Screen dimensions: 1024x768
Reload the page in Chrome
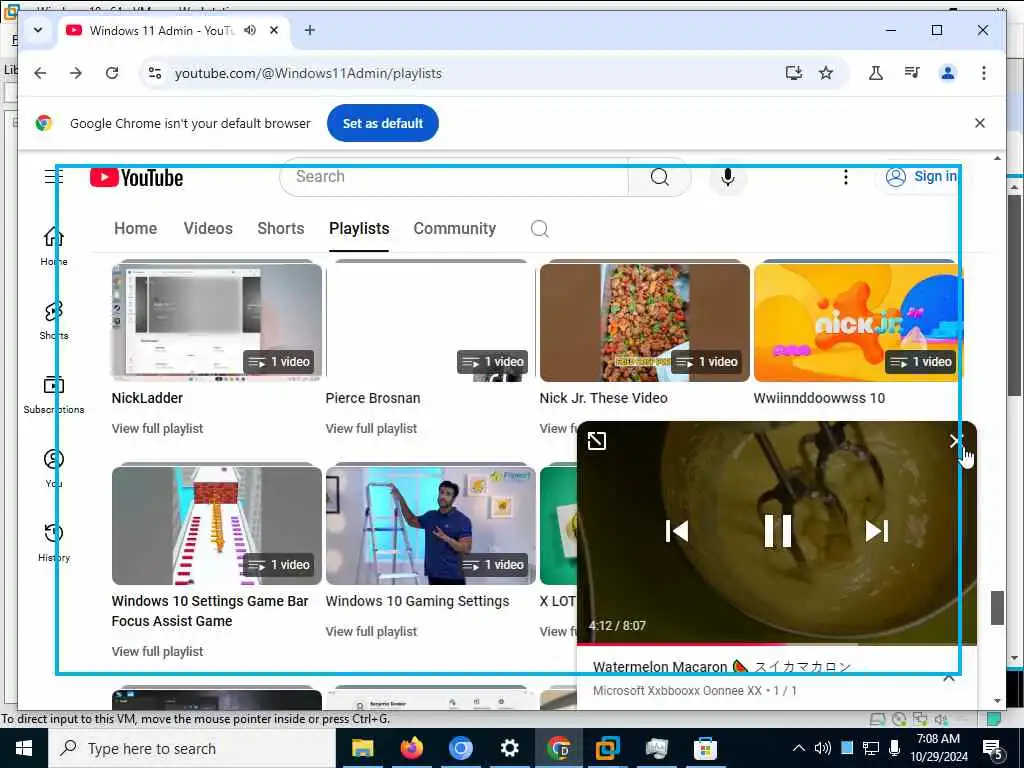tap(112, 73)
